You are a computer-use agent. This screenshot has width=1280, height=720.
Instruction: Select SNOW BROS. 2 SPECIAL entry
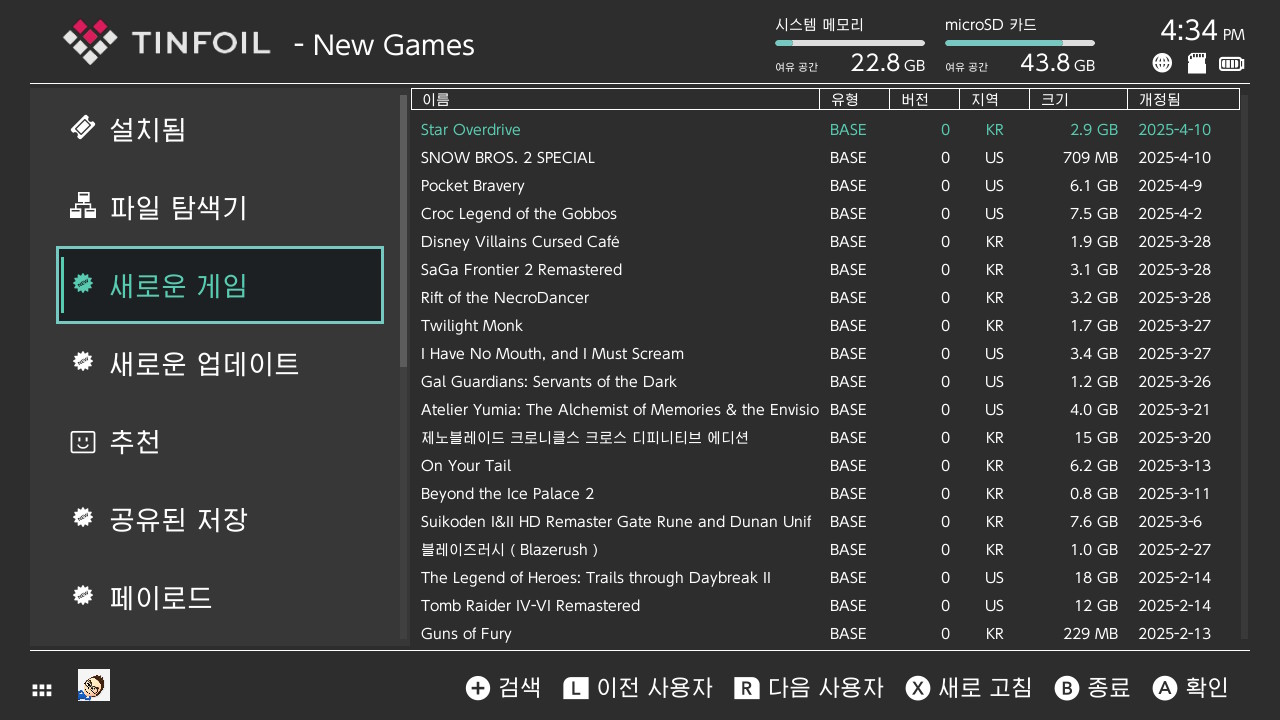pos(826,157)
